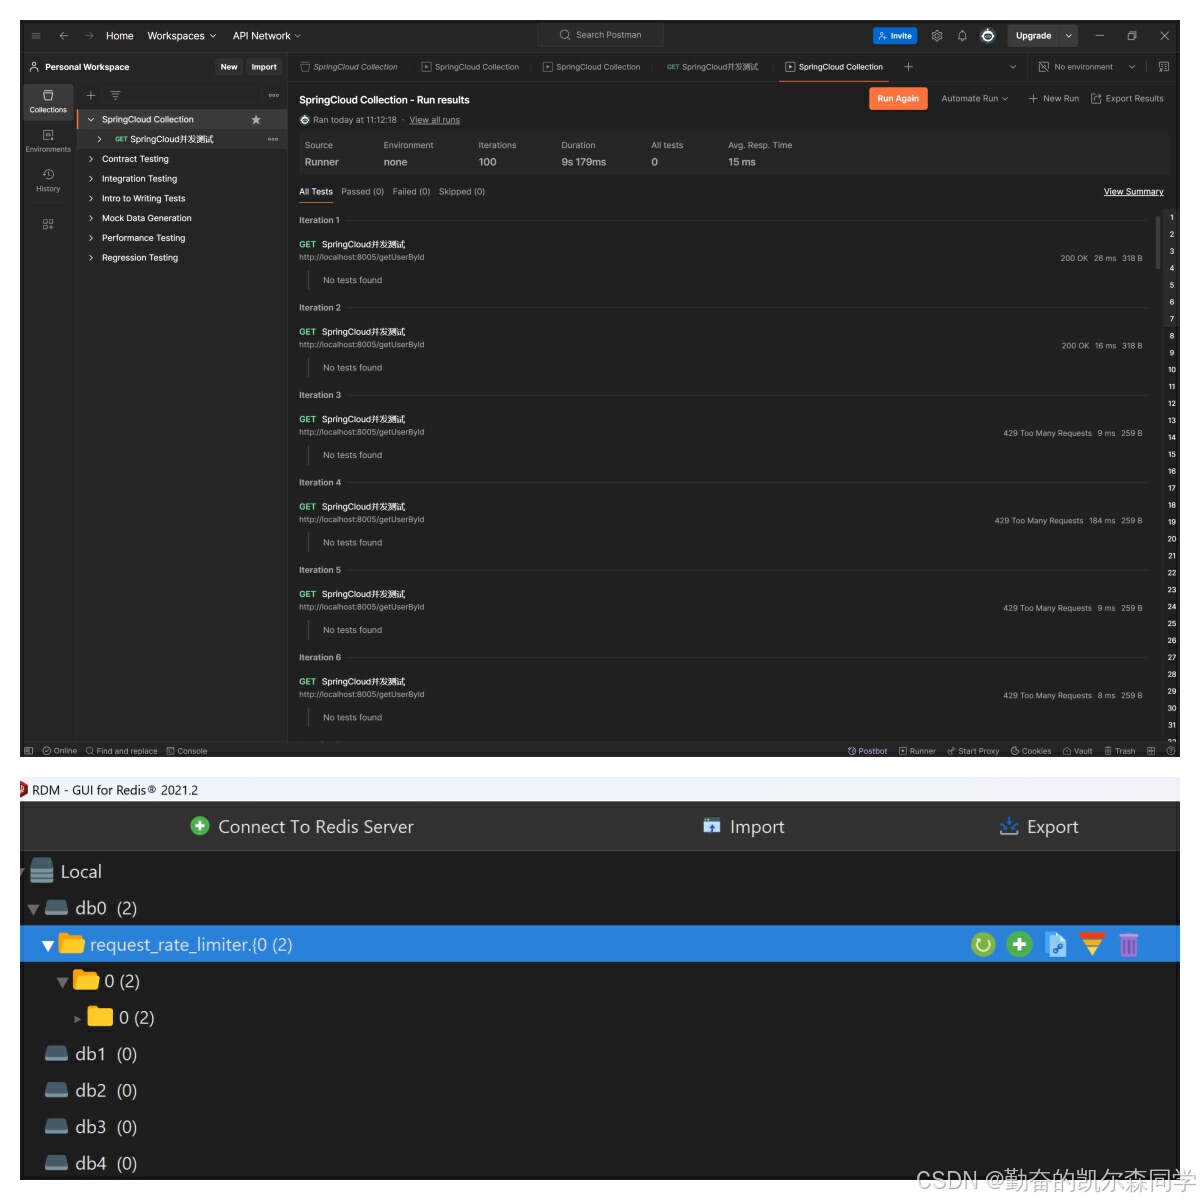1200x1200 pixels.
Task: Open Runner from the status bar
Action: point(917,751)
